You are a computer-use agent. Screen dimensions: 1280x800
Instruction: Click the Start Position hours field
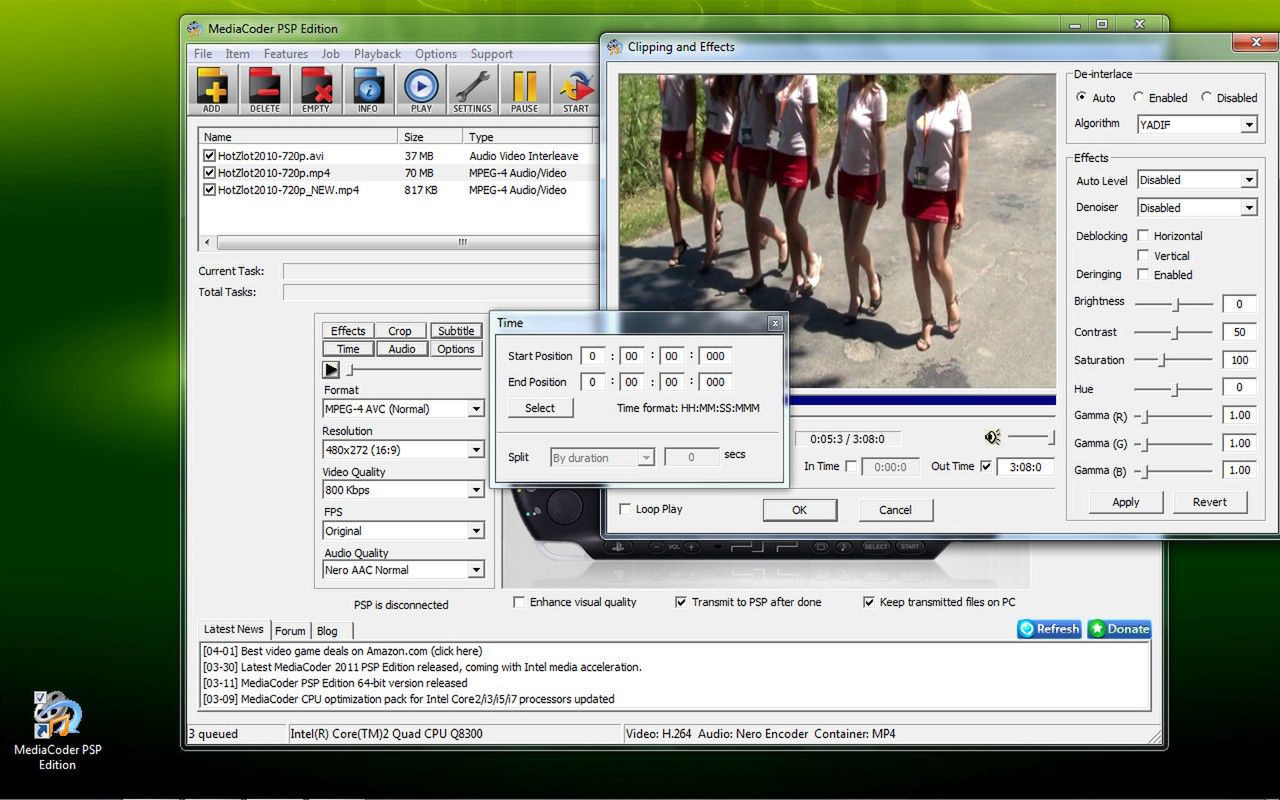point(593,356)
